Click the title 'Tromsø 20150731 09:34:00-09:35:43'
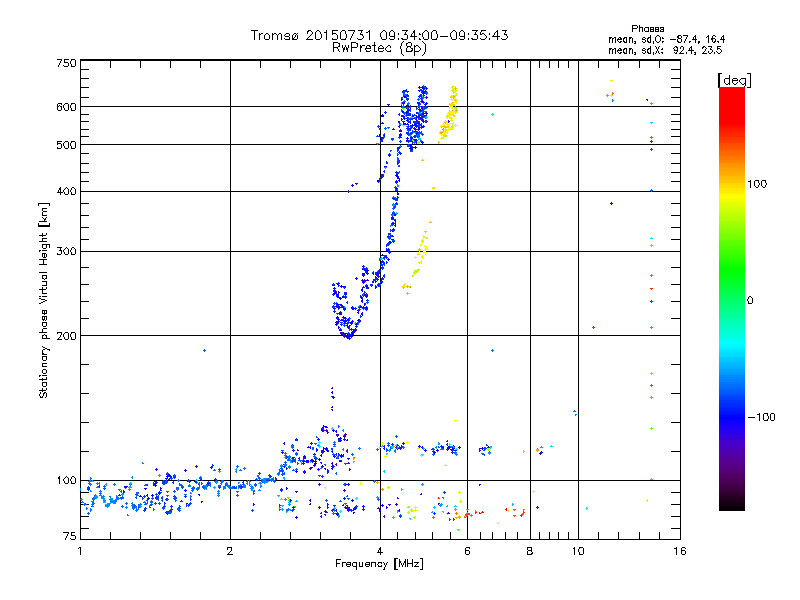800x600 pixels. point(379,35)
